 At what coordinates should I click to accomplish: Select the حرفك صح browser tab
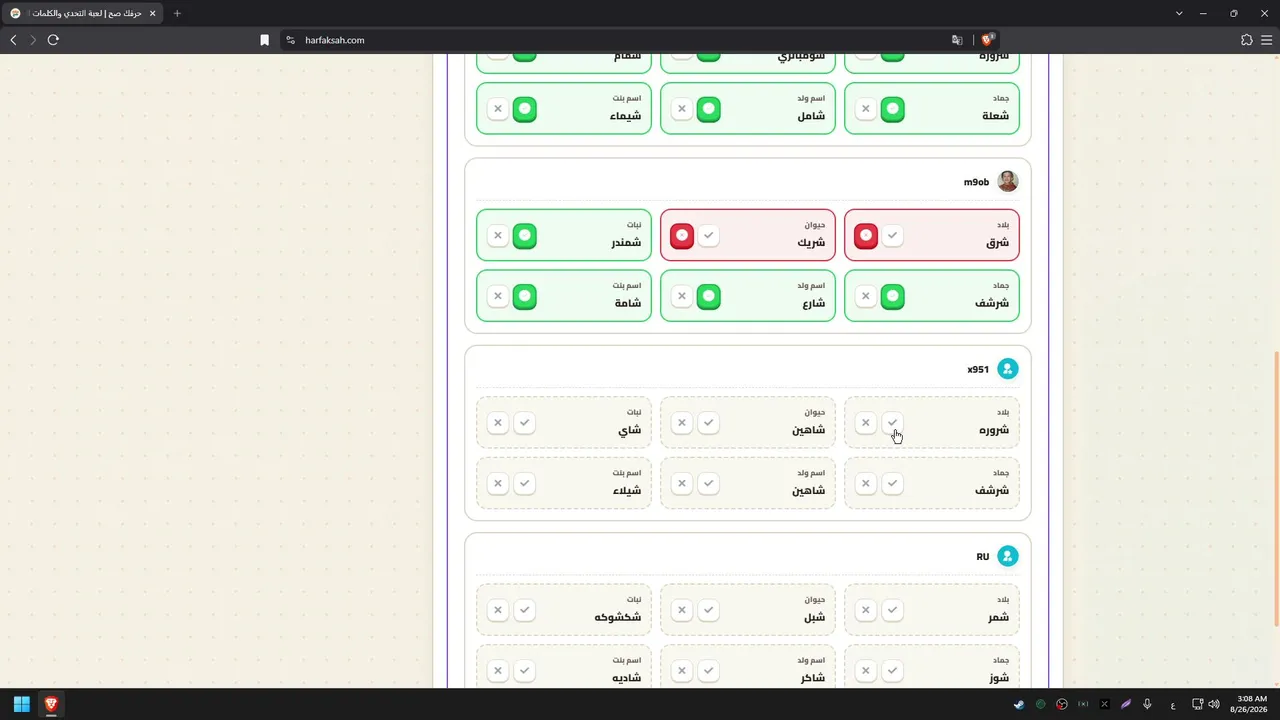[83, 13]
